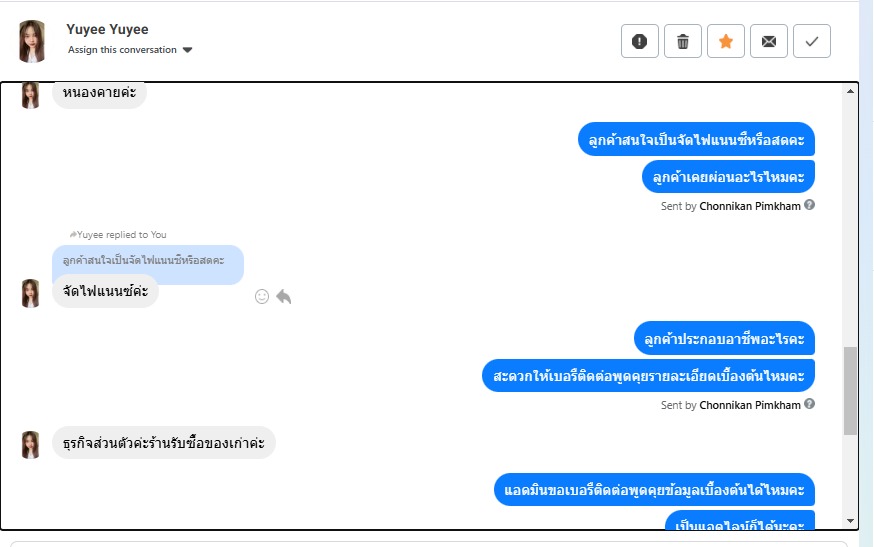The width and height of the screenshot is (874, 547).
Task: Mark the conversation done with the checkmark
Action: (x=812, y=41)
